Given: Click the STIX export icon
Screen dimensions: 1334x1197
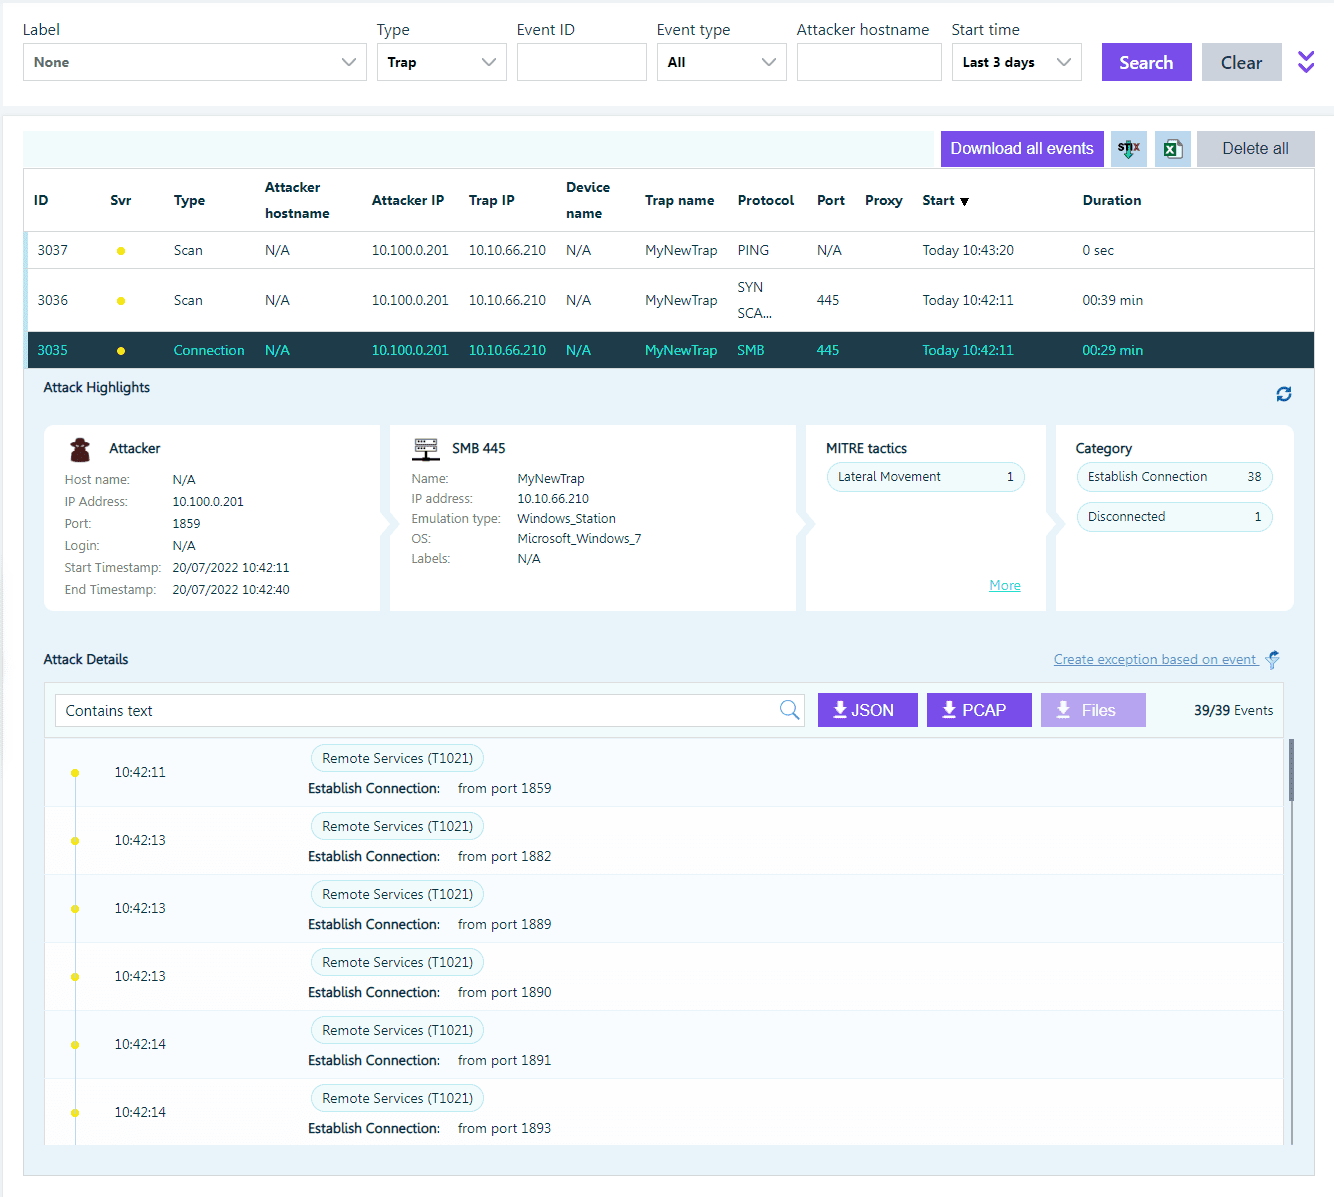Looking at the screenshot, I should tap(1129, 149).
